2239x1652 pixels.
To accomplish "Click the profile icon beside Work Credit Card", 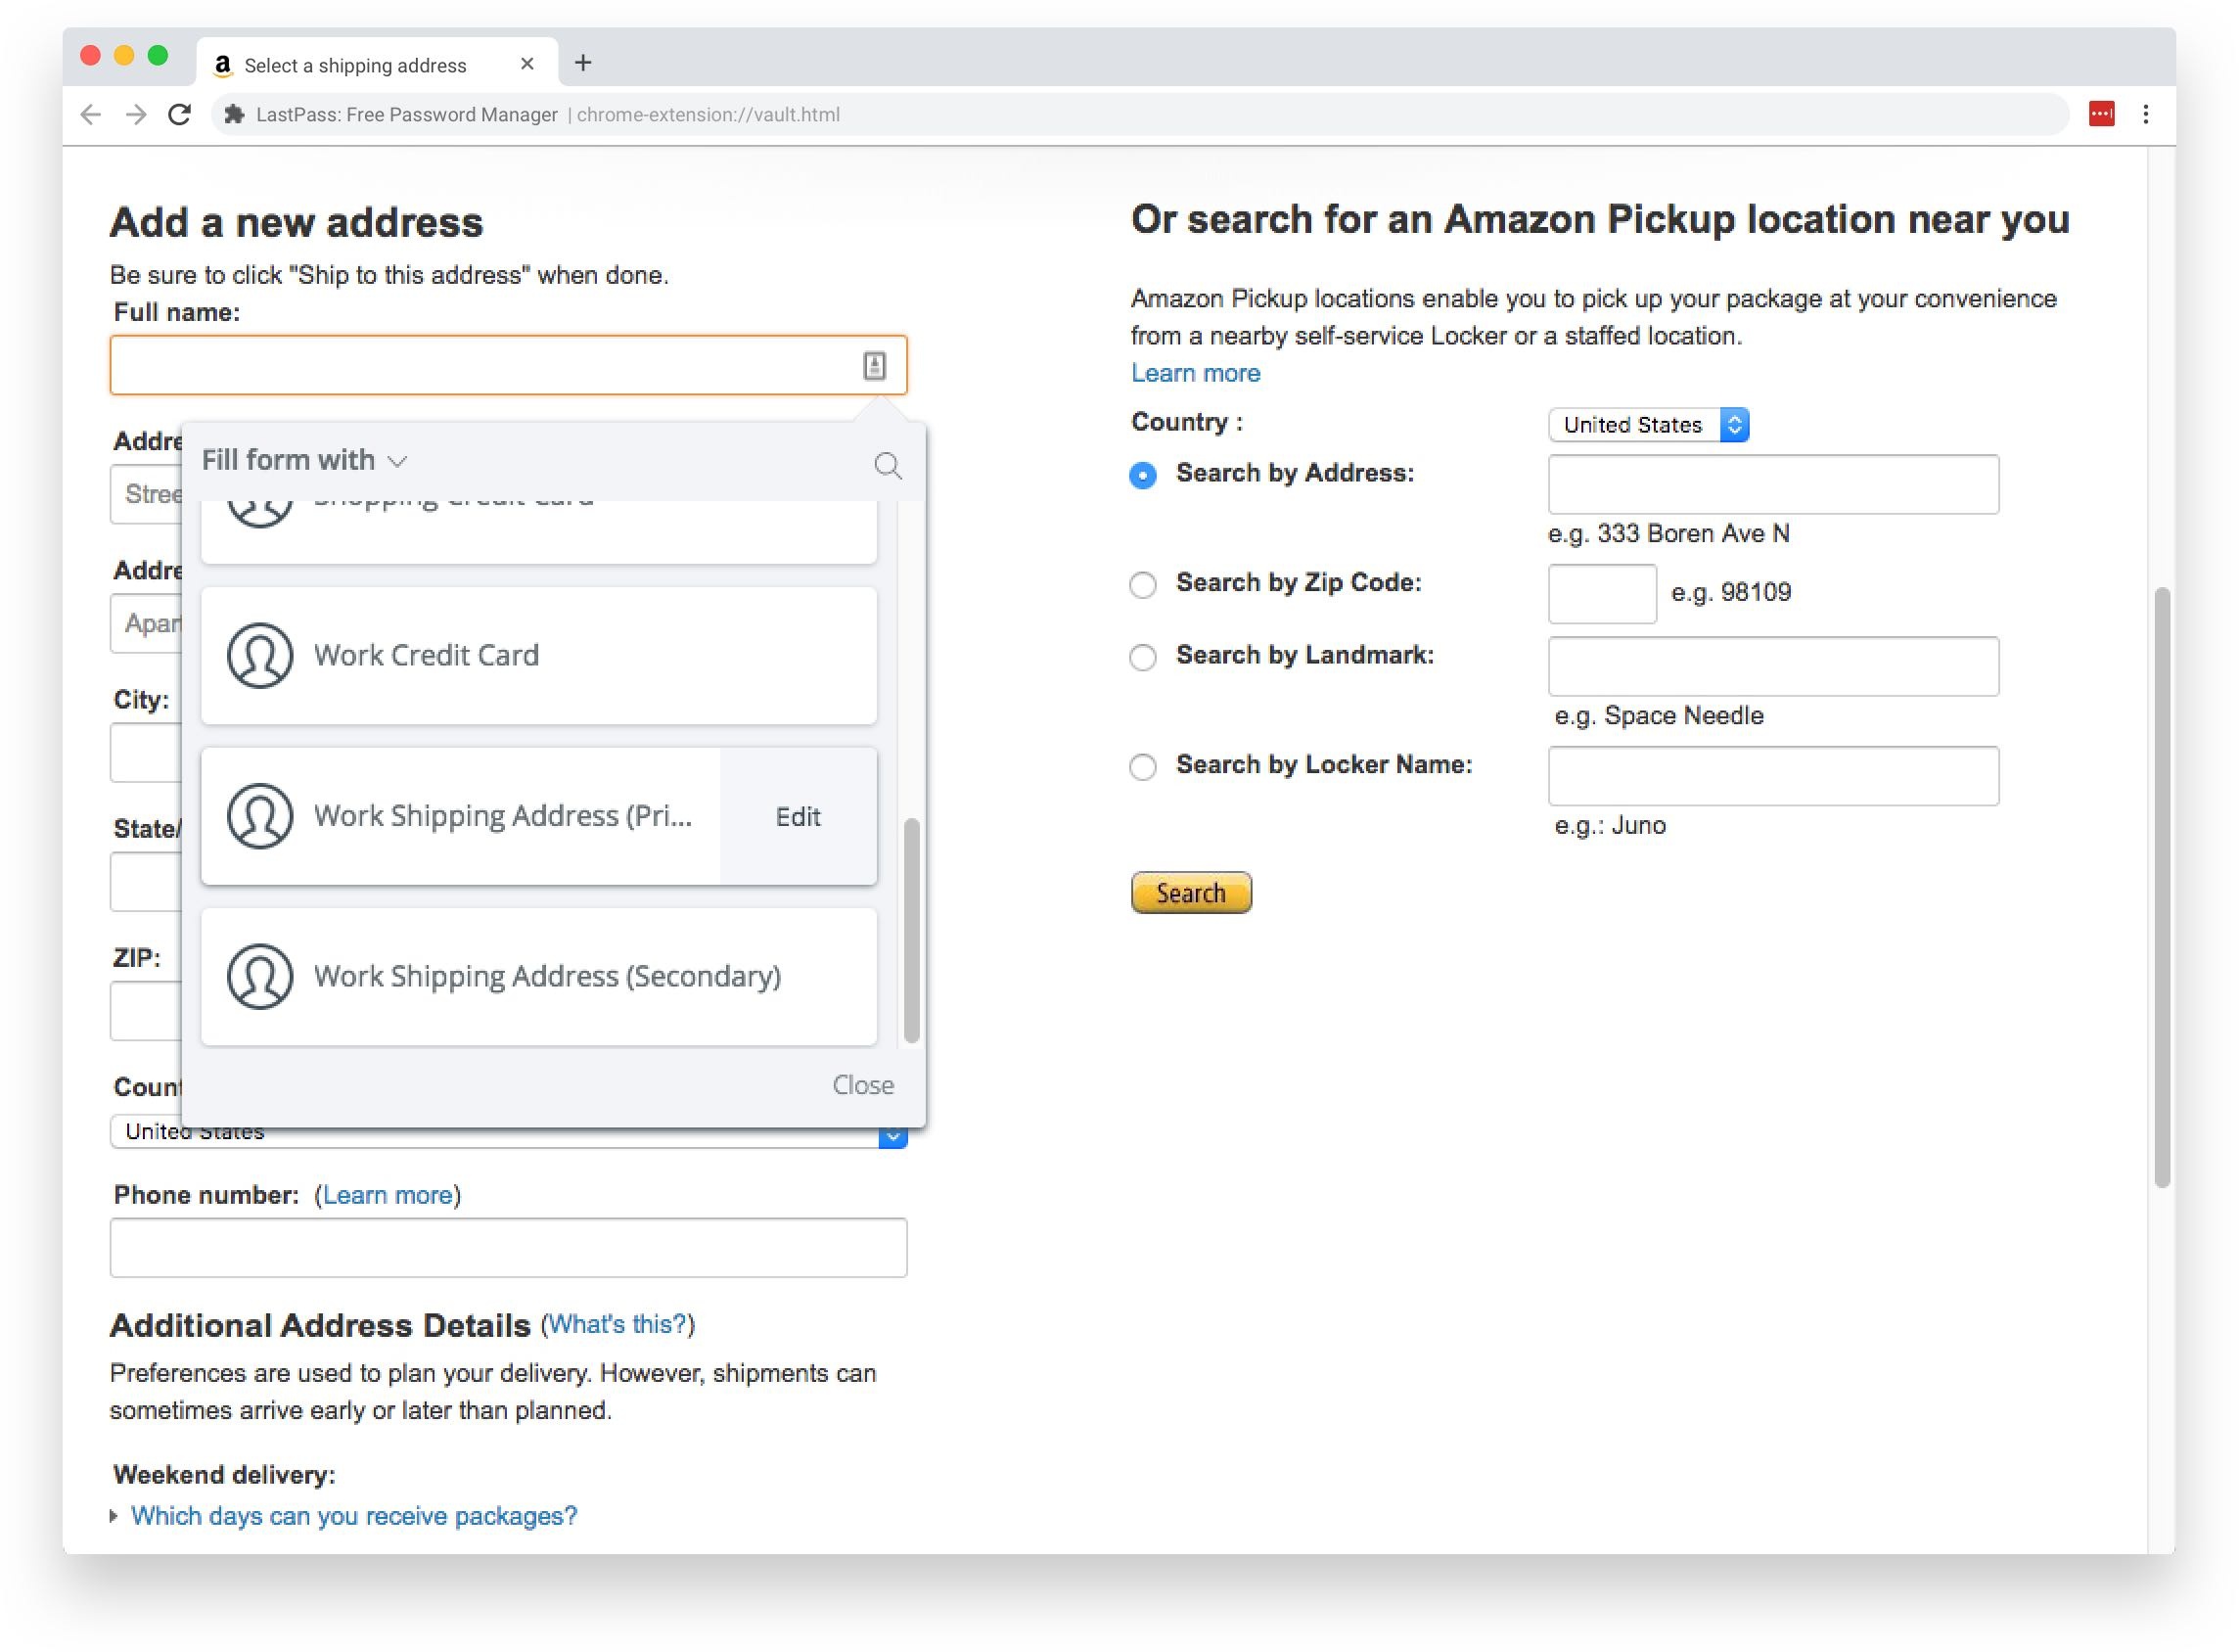I will 260,656.
